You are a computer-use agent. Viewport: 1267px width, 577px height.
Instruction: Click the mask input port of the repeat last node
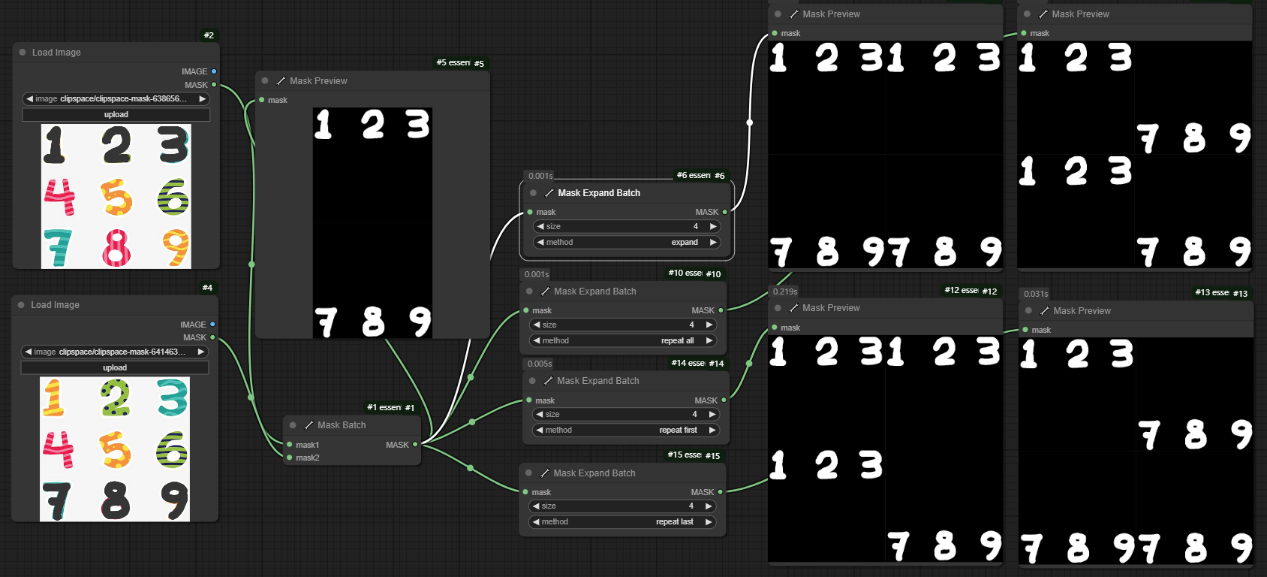coord(526,492)
